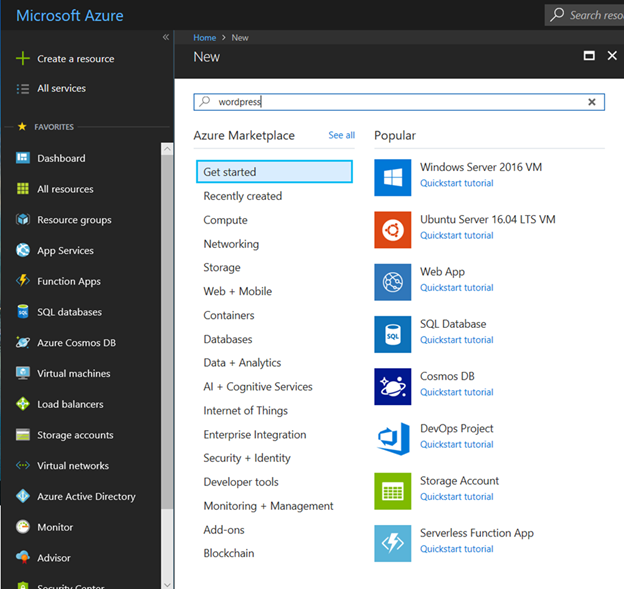Image resolution: width=624 pixels, height=589 pixels.
Task: Open the Data + Analytics category
Action: (242, 363)
